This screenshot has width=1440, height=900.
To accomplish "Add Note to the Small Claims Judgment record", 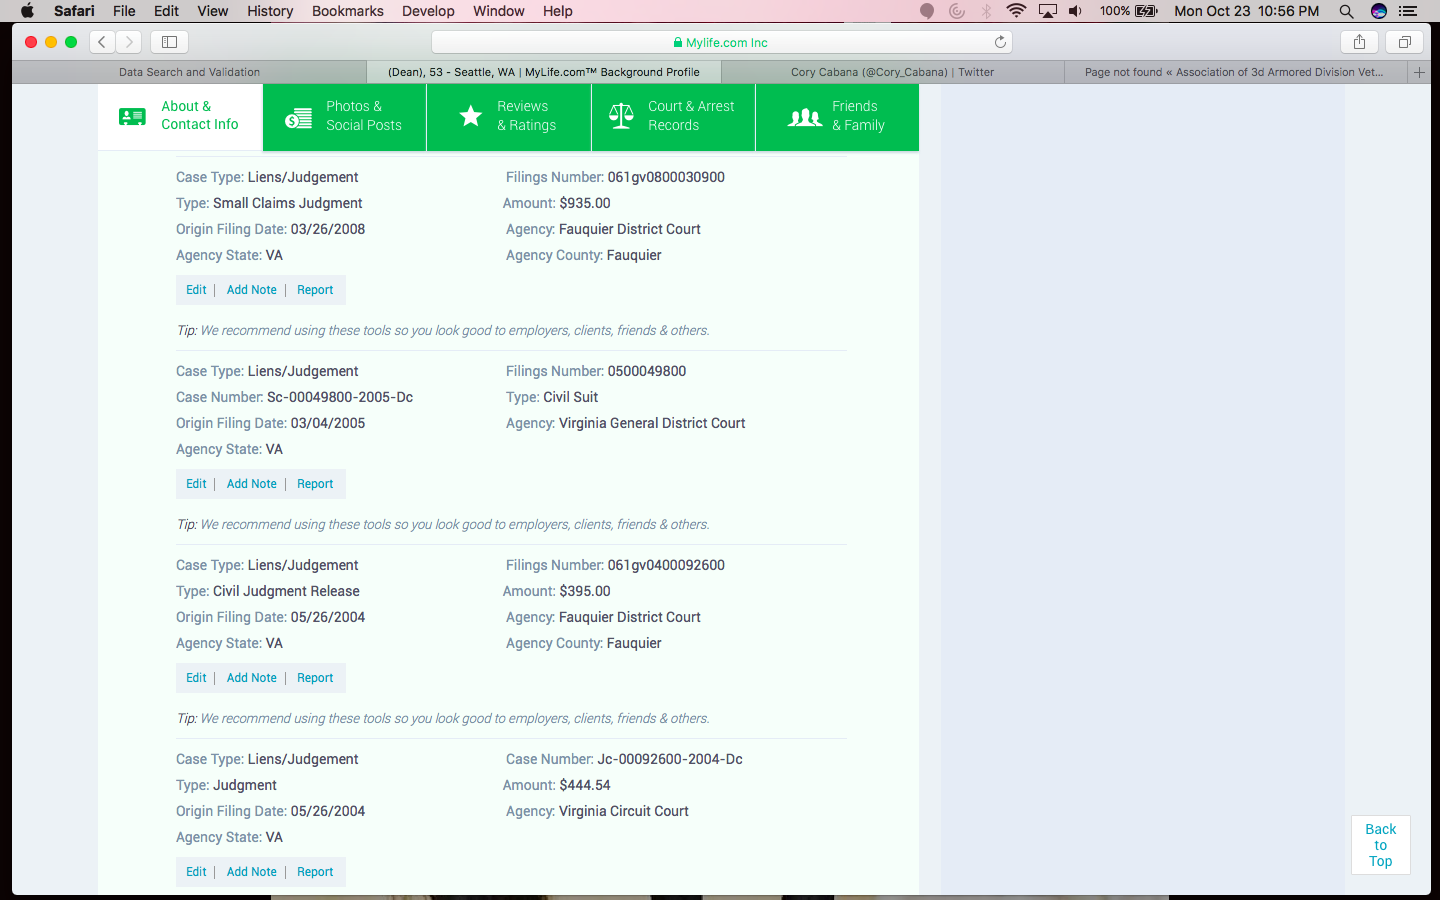I will (x=252, y=290).
